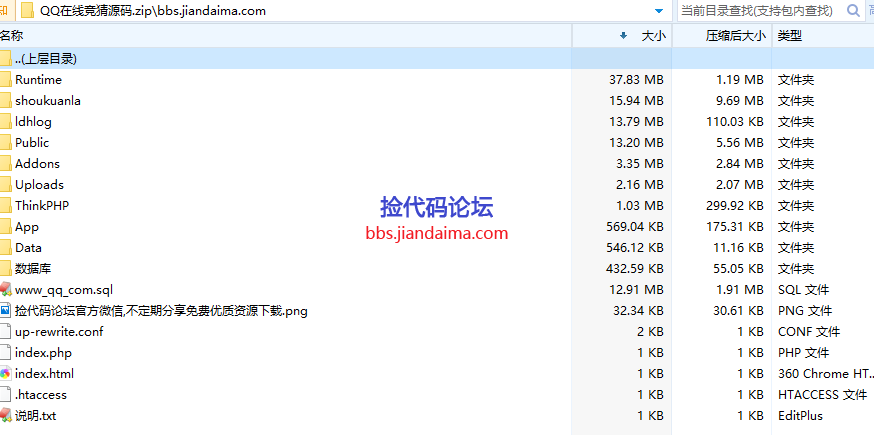The image size is (874, 435).
Task: Click the 110.03 KB compressed size value
Action: click(735, 122)
